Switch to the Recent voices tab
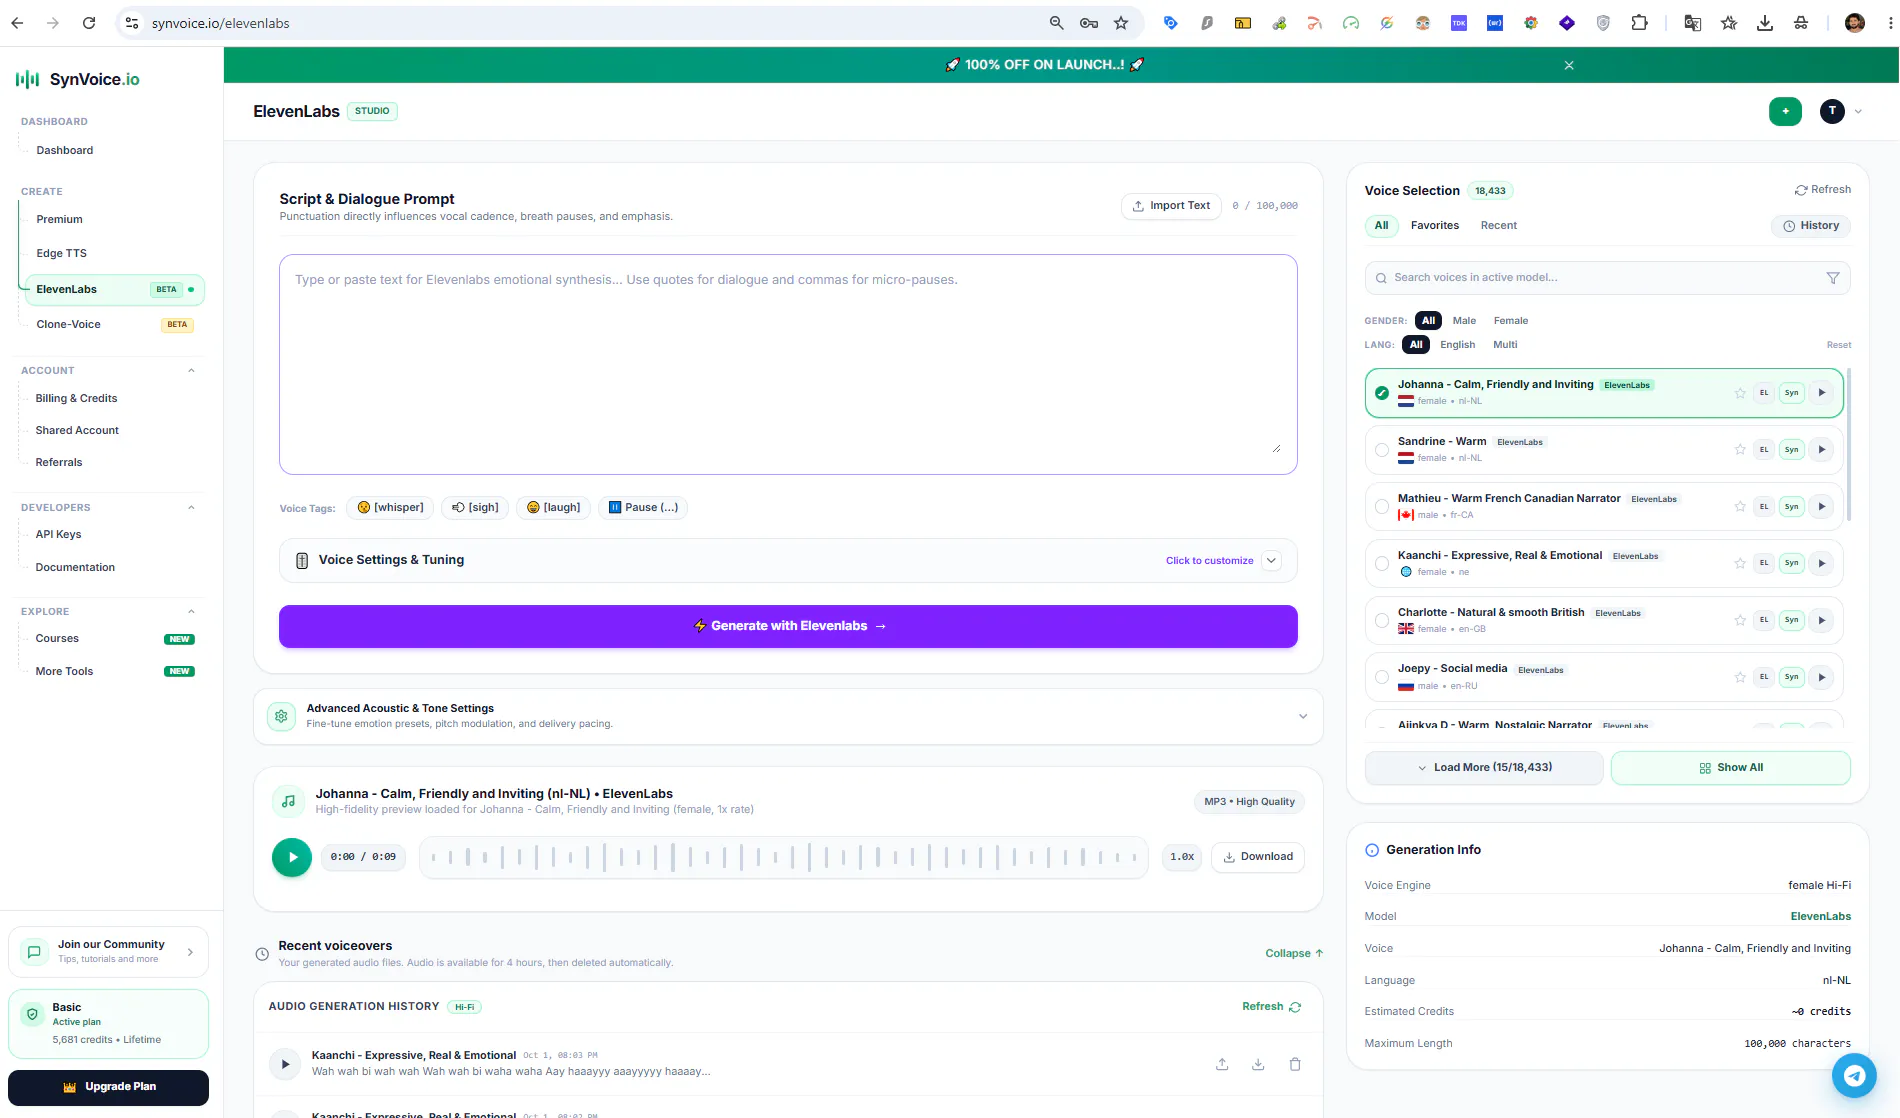Image resolution: width=1900 pixels, height=1118 pixels. coord(1498,226)
